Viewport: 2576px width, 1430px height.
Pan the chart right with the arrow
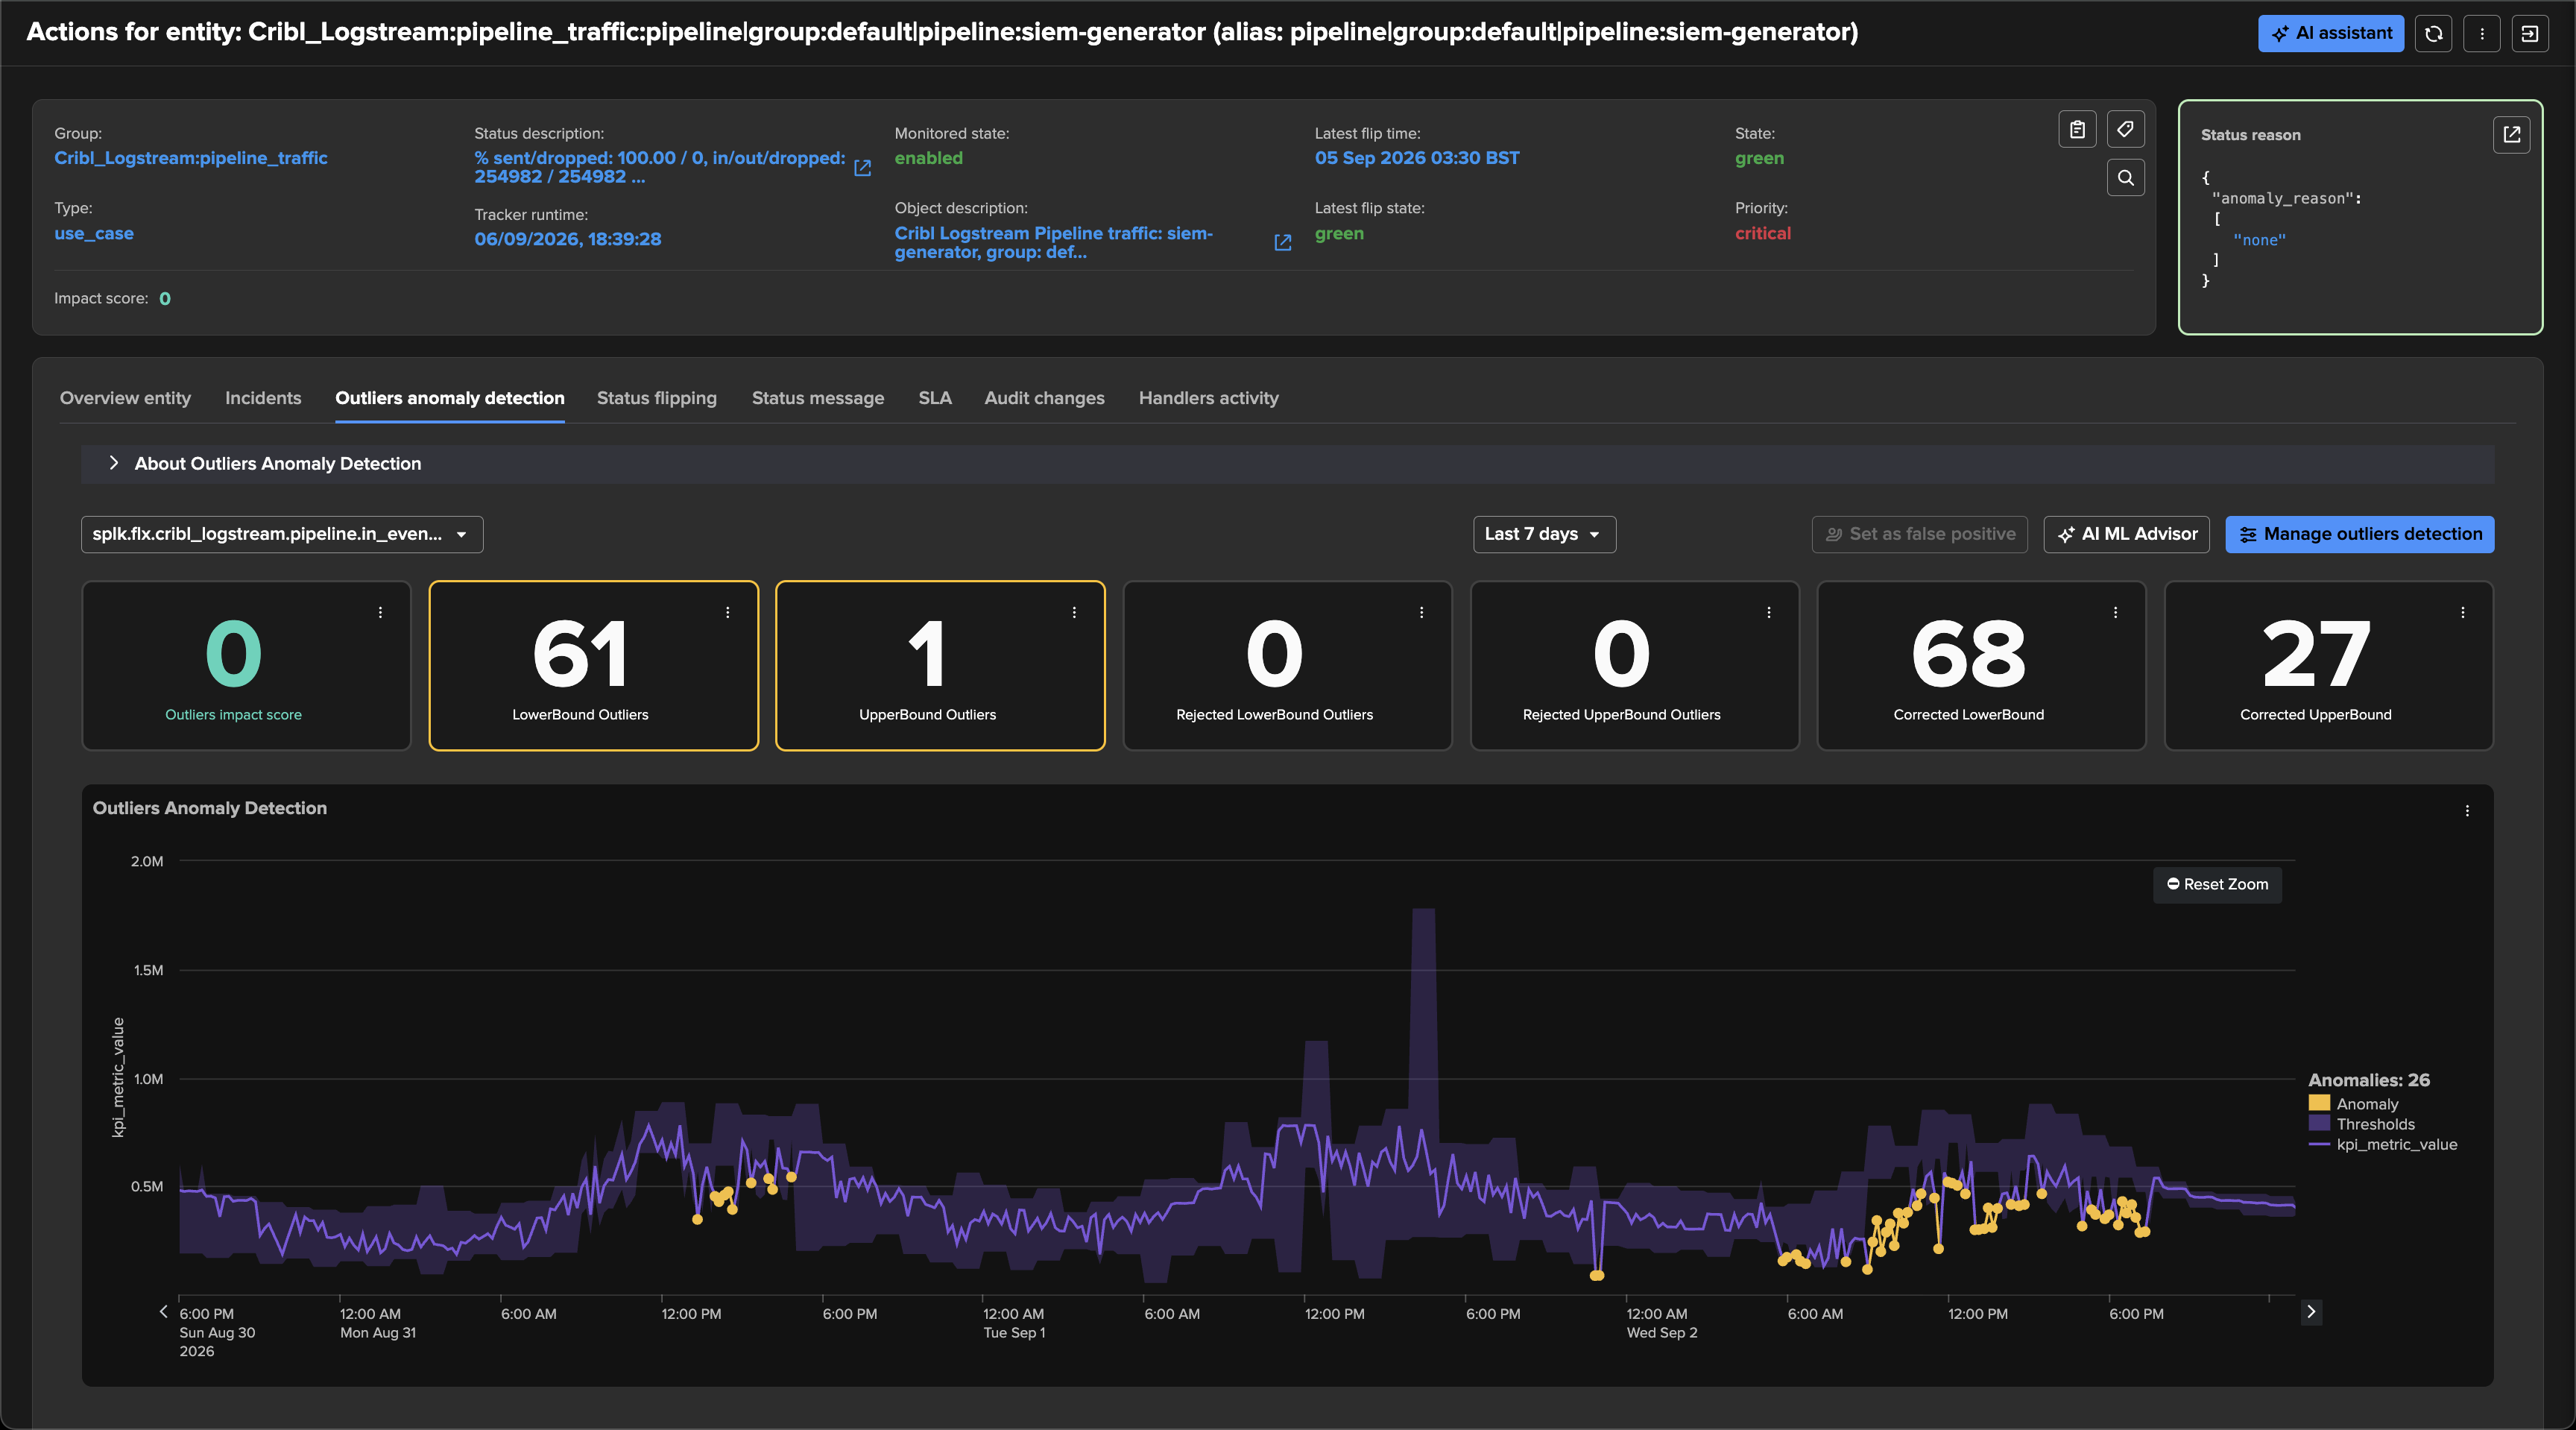[x=2310, y=1311]
